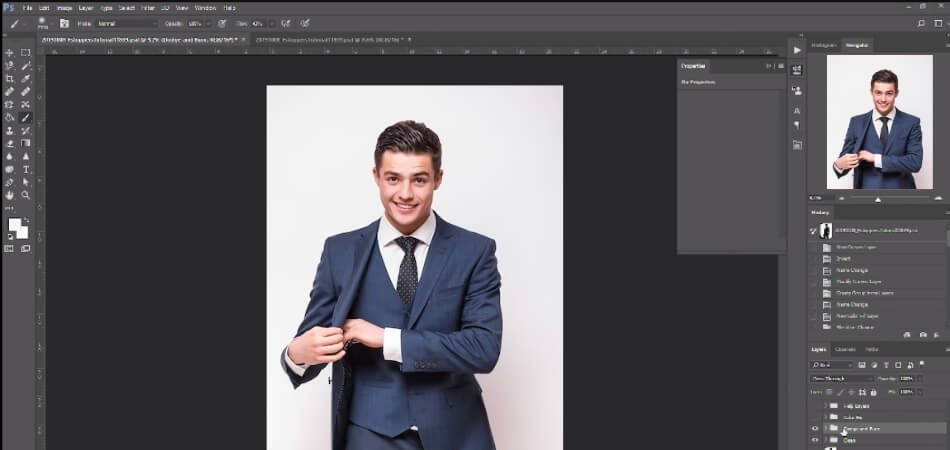Select Create Group from Layers history state

click(865, 293)
